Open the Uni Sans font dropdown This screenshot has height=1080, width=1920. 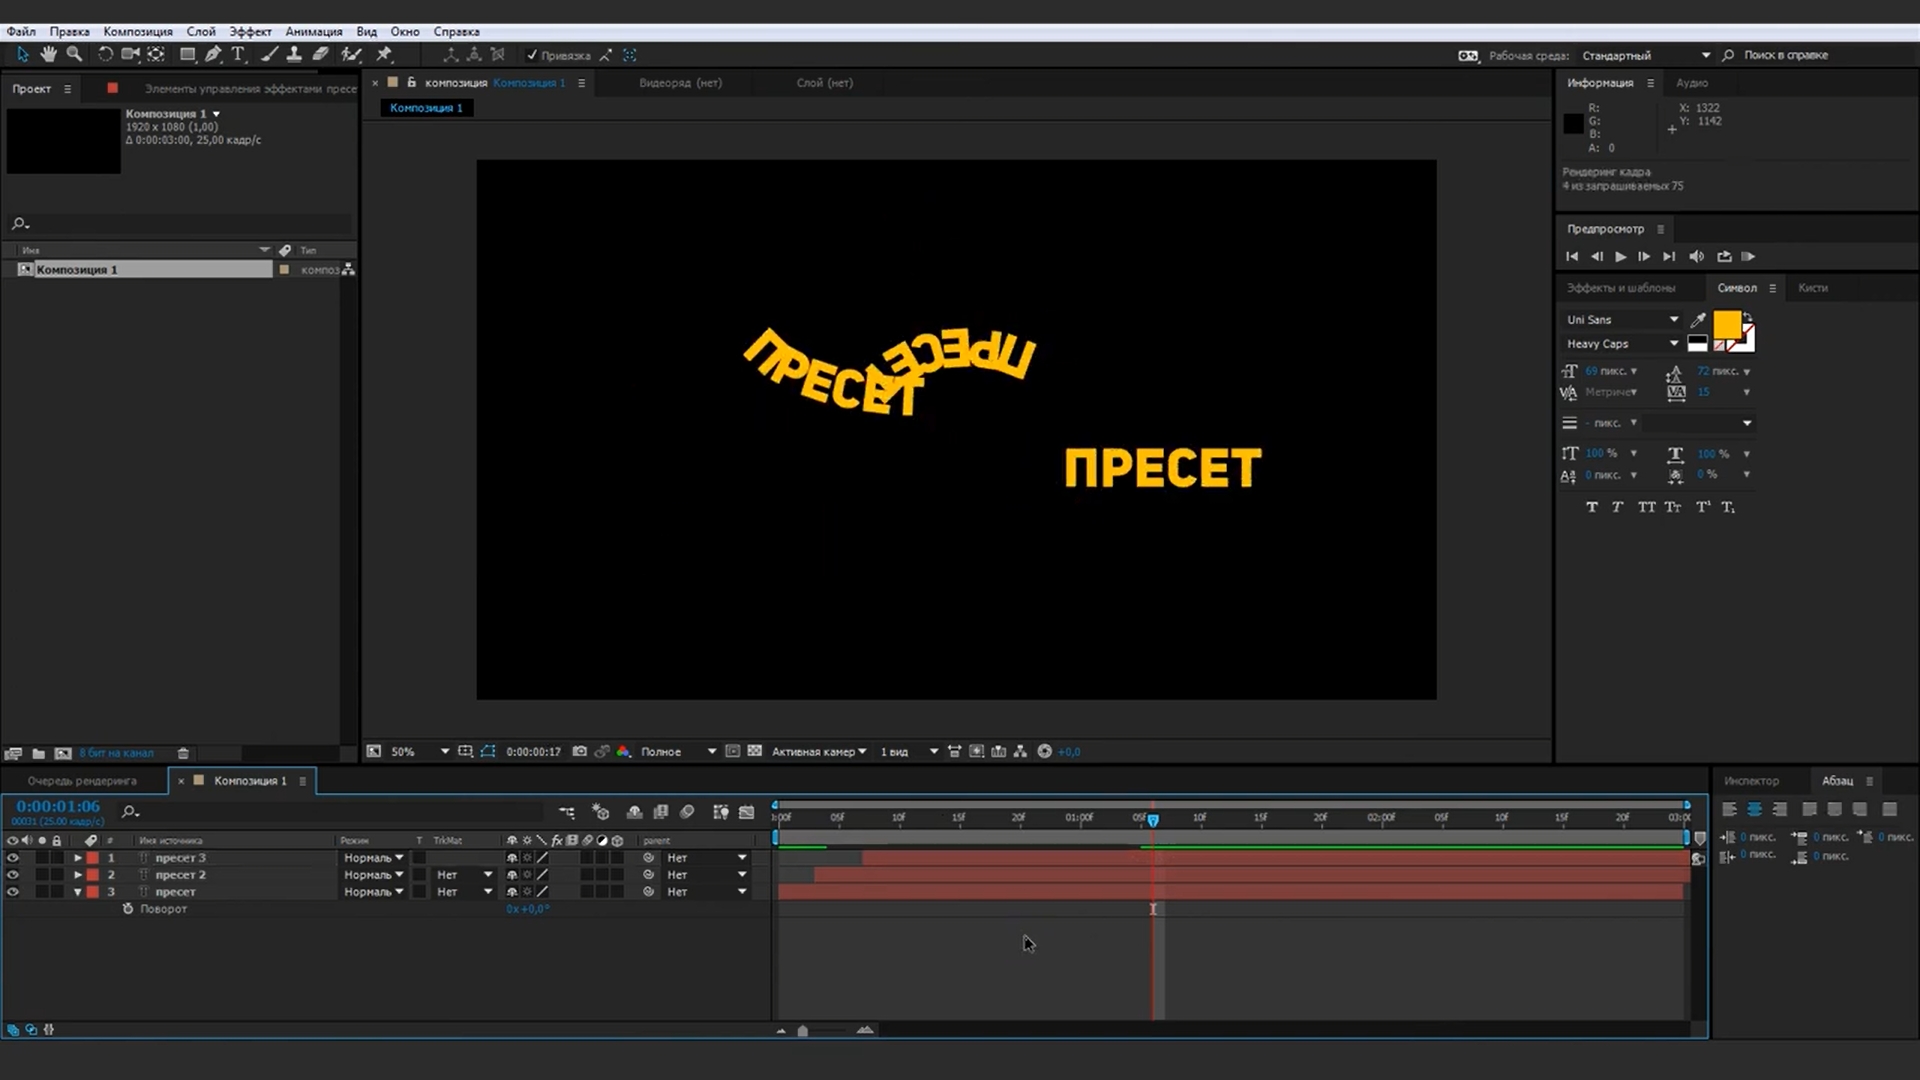tap(1673, 319)
